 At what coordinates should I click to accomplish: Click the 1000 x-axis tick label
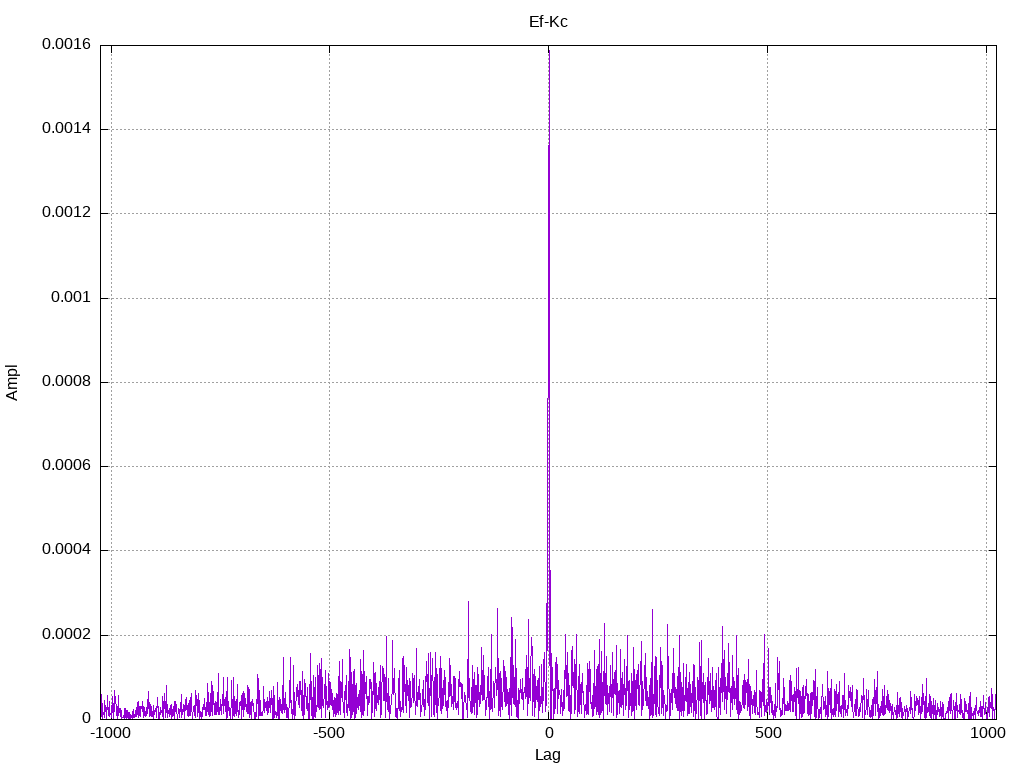(987, 733)
